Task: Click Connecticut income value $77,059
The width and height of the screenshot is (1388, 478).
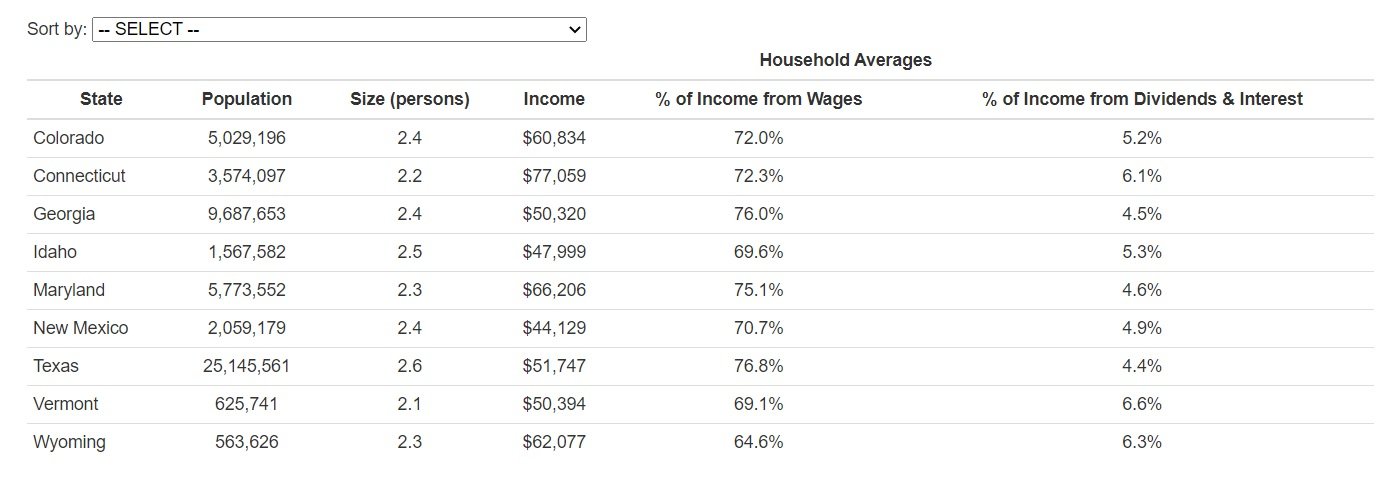Action: [554, 176]
